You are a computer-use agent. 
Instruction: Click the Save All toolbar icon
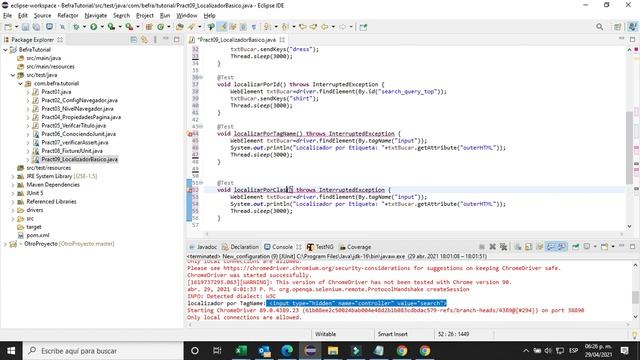click(x=36, y=27)
